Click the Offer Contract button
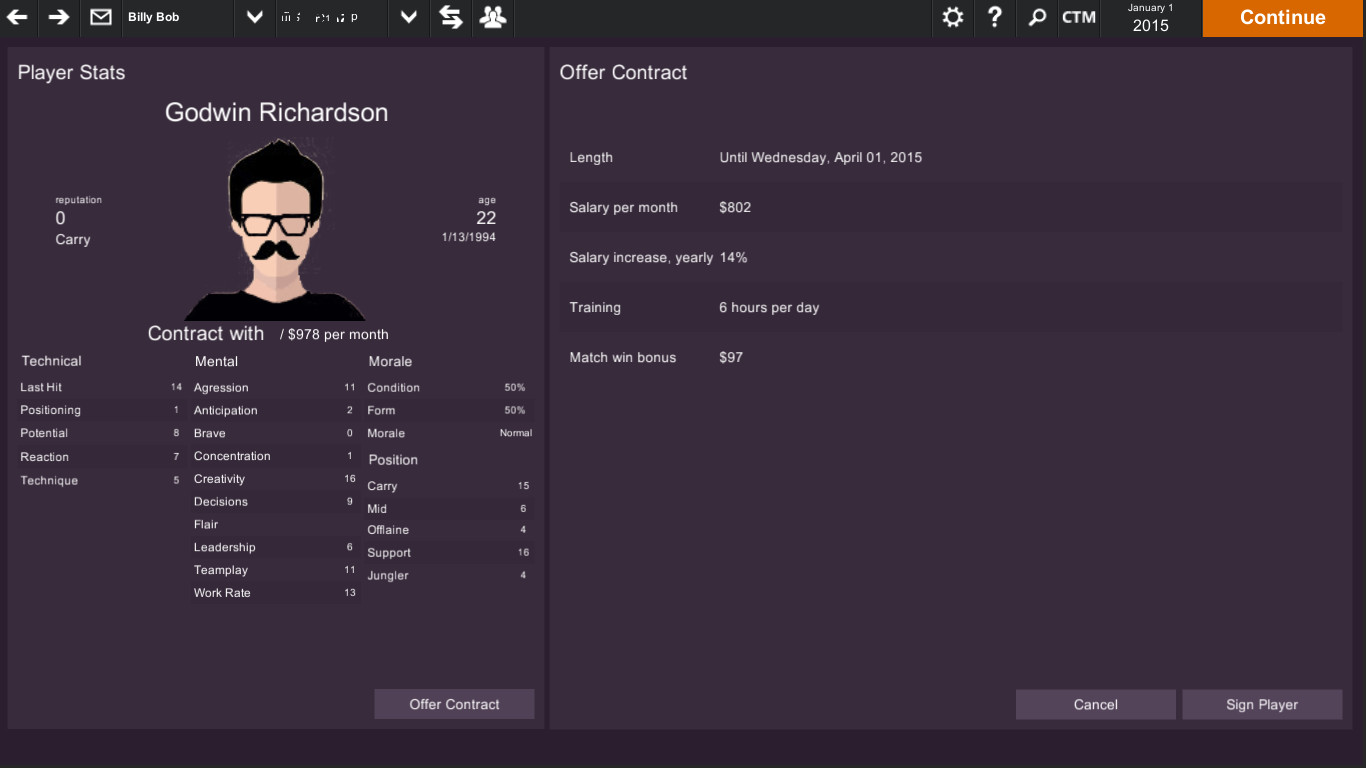 [454, 704]
